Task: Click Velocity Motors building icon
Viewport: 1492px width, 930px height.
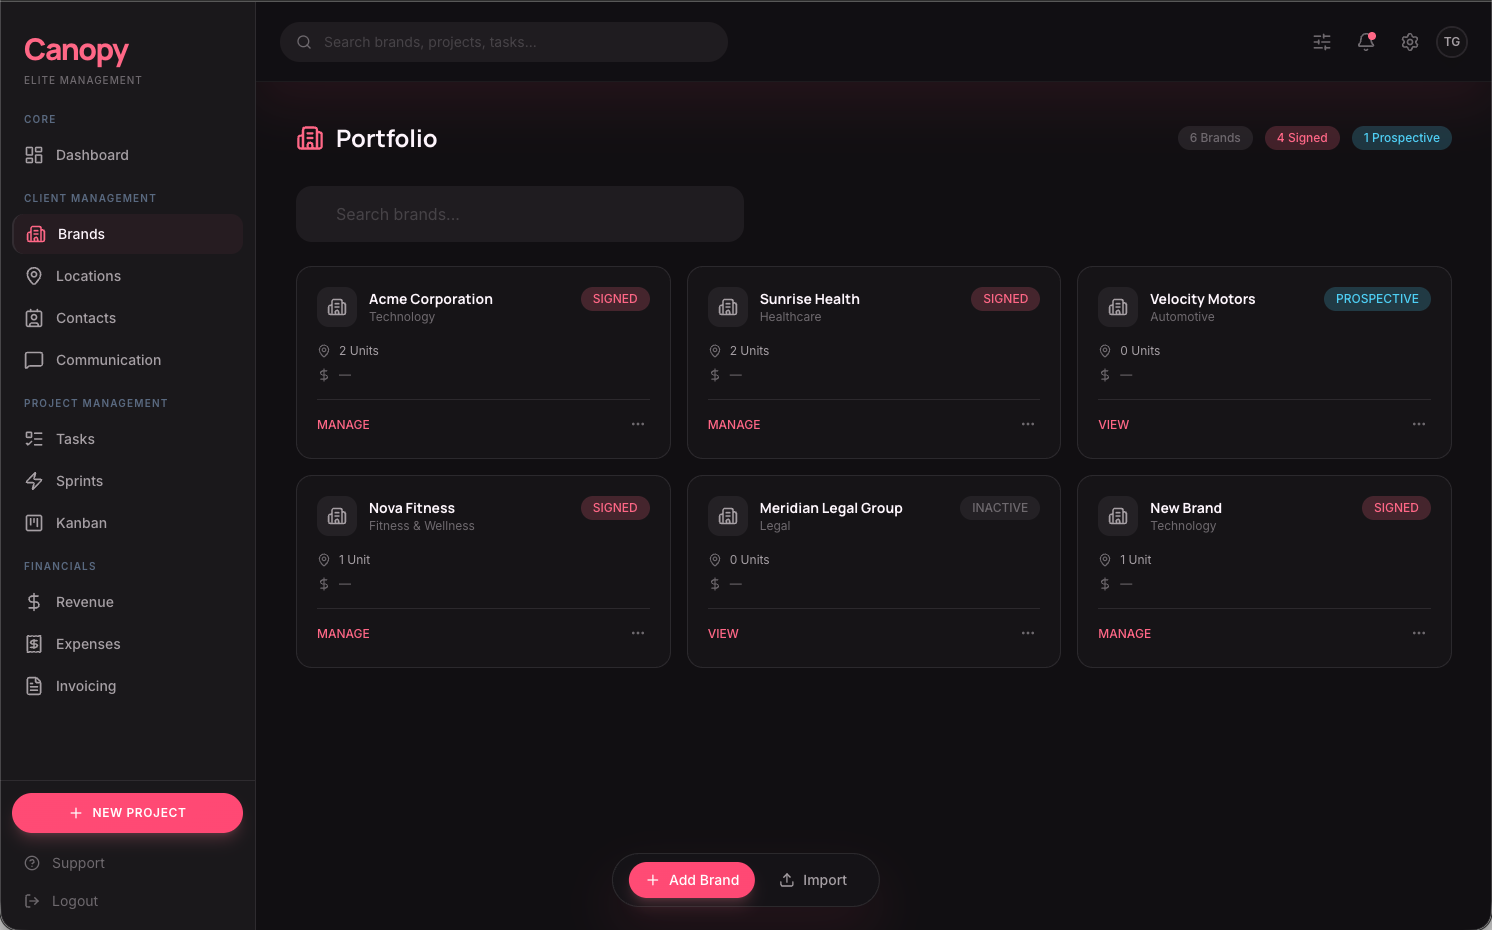Action: click(1118, 307)
